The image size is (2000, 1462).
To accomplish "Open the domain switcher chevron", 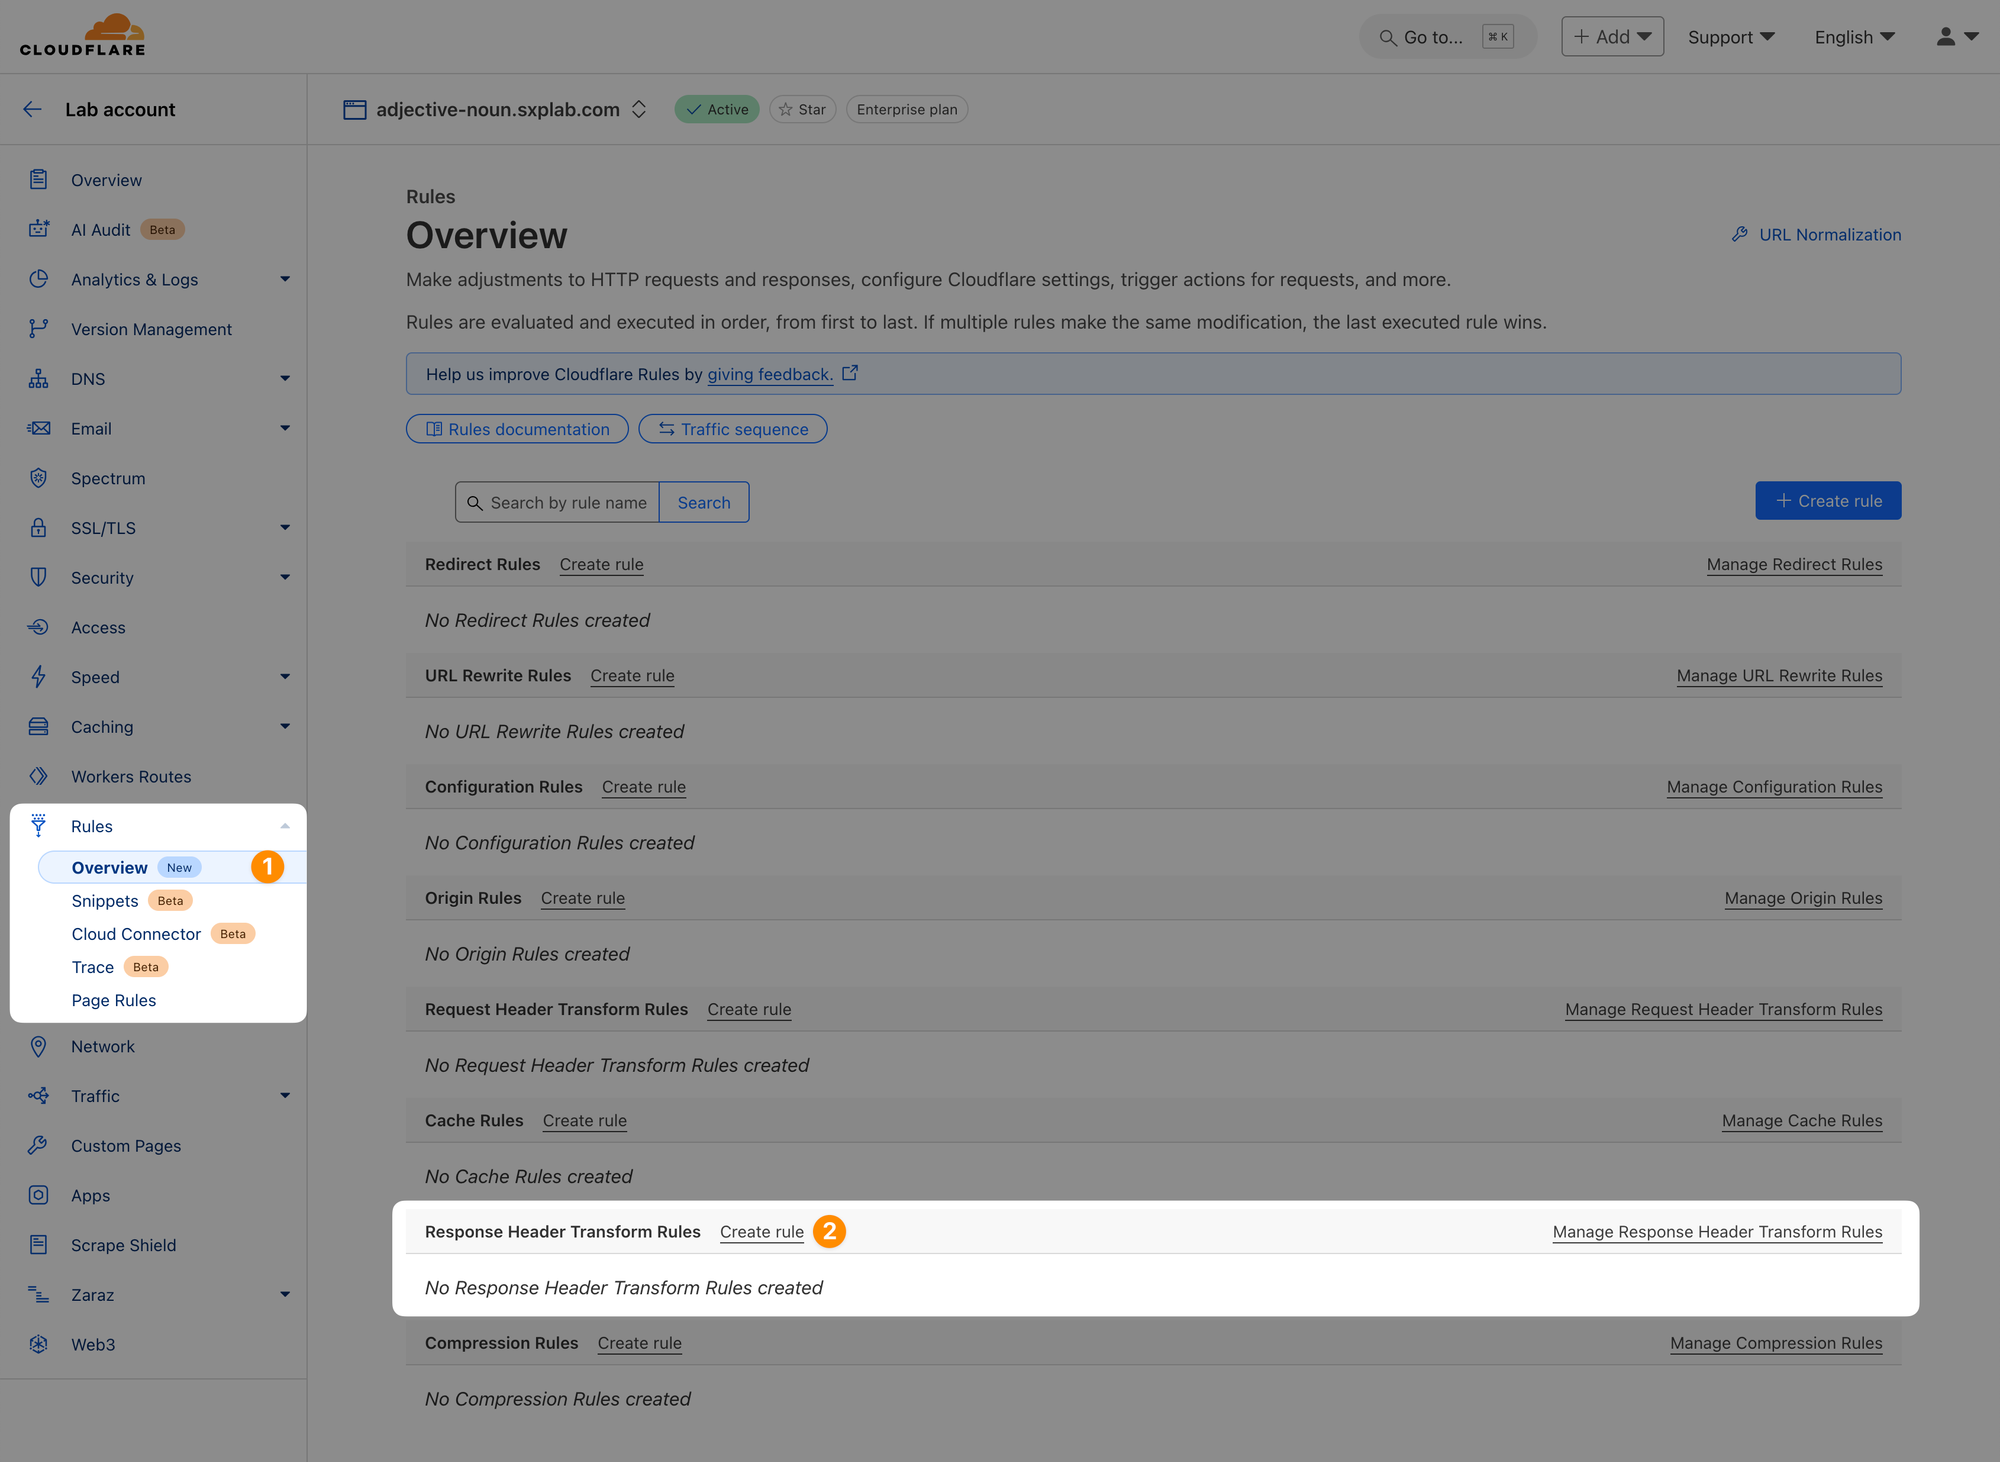I will pos(639,109).
